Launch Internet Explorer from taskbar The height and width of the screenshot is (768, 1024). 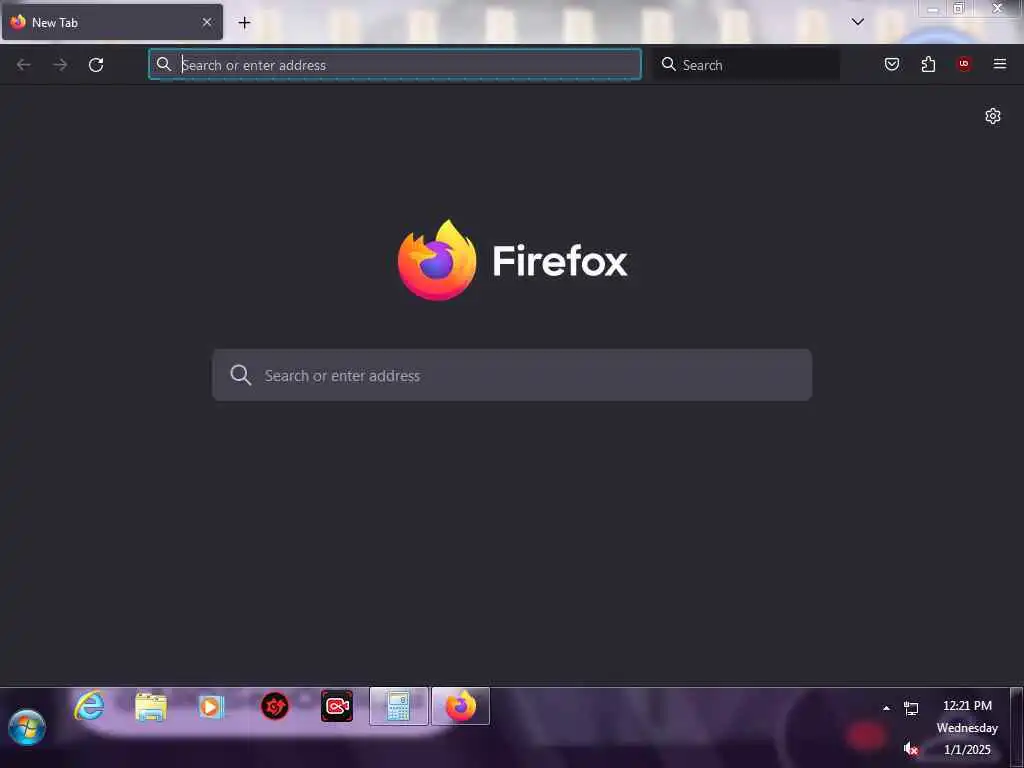point(89,706)
